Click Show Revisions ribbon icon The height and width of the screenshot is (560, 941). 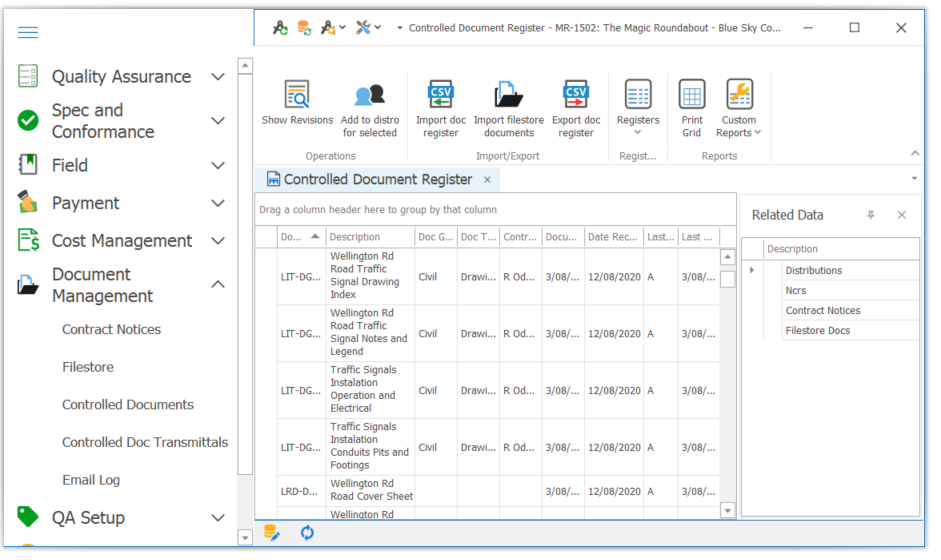pyautogui.click(x=297, y=95)
